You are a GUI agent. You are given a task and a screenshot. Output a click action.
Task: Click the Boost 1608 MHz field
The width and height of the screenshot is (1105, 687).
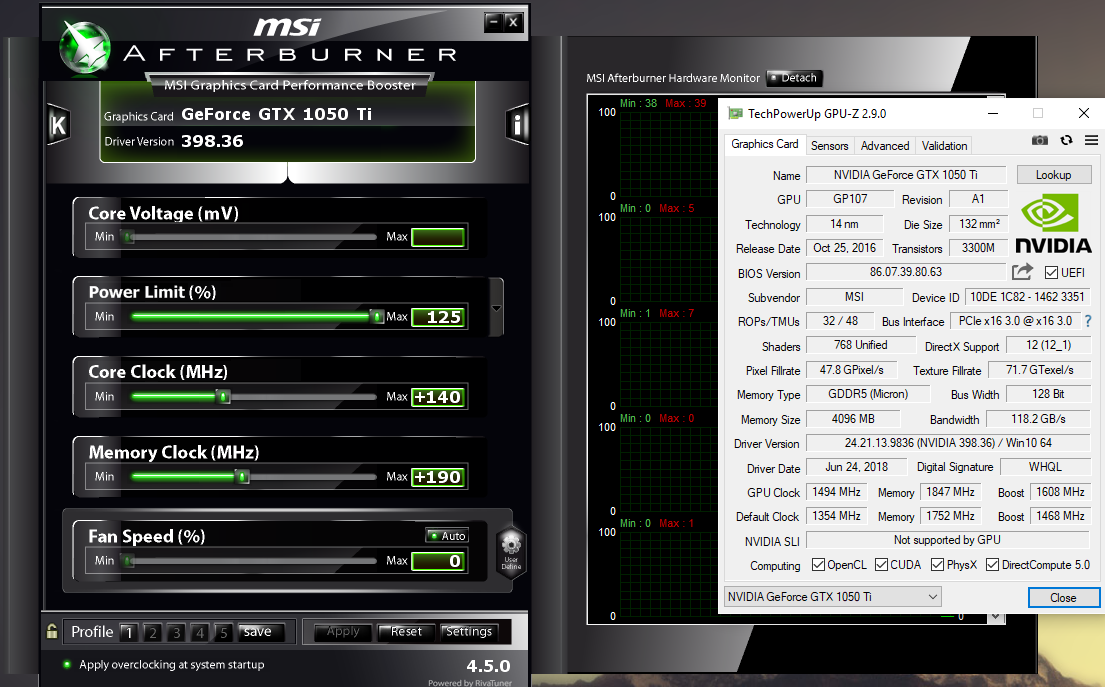(1060, 492)
